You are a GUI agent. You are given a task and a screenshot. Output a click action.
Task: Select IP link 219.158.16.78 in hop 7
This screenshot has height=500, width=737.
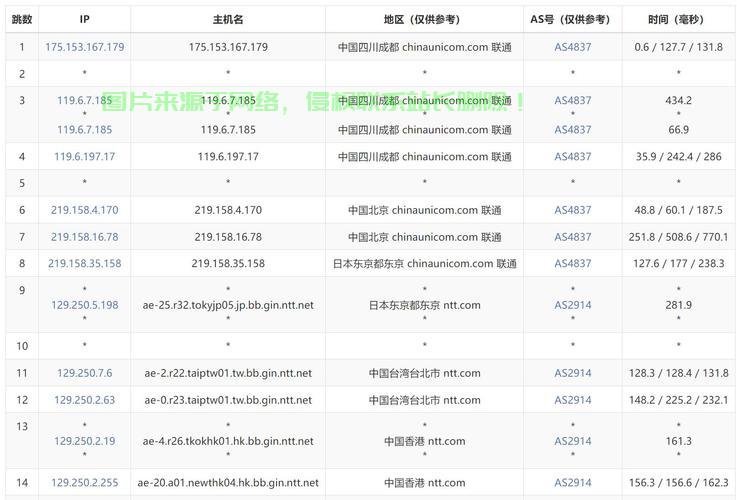[x=84, y=237]
